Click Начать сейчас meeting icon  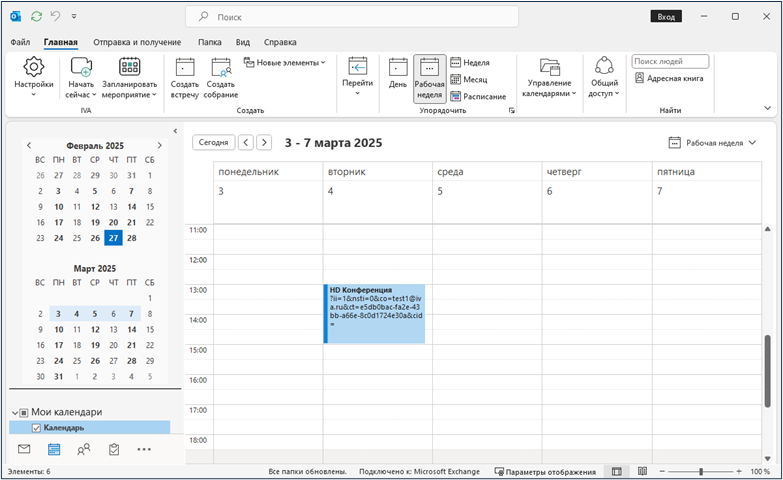(80, 67)
